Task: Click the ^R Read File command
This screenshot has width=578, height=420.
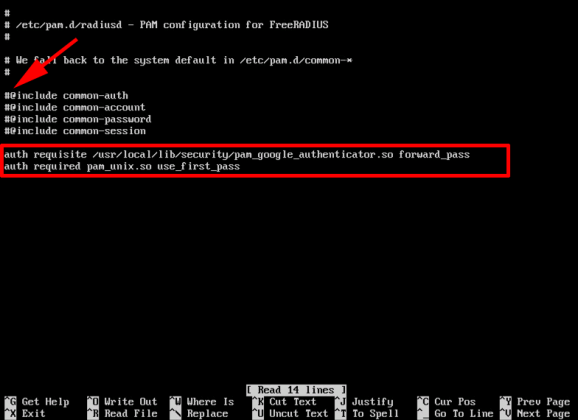Action: (x=122, y=413)
